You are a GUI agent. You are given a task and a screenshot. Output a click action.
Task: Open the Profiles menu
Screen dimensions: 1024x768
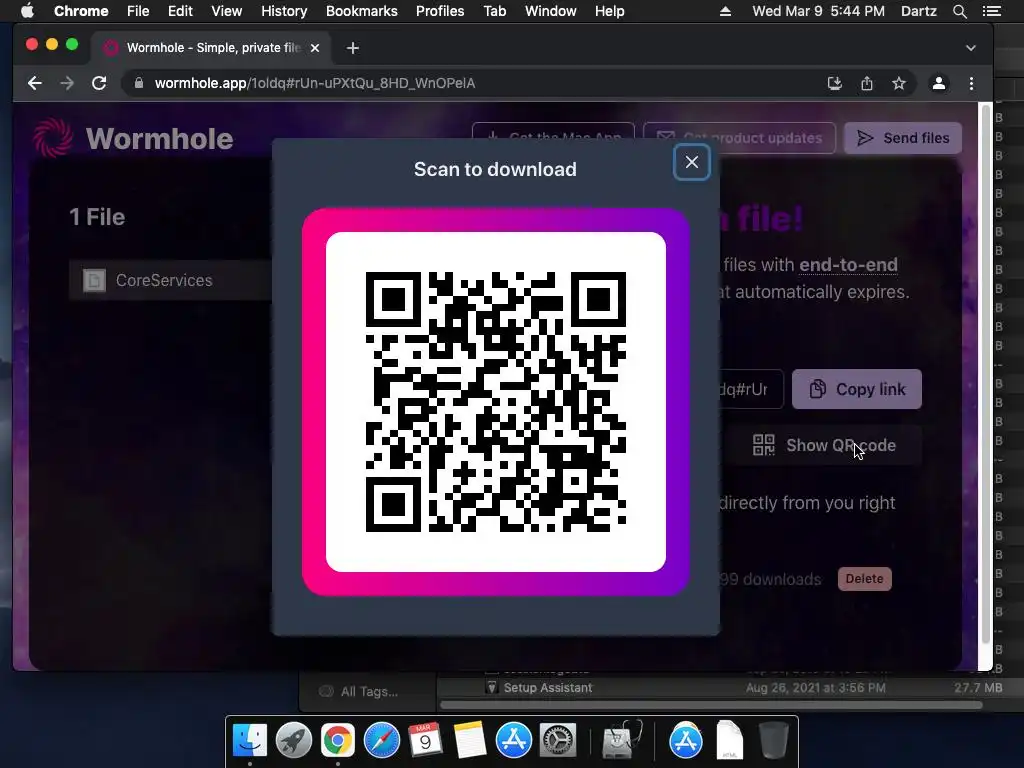tap(440, 11)
